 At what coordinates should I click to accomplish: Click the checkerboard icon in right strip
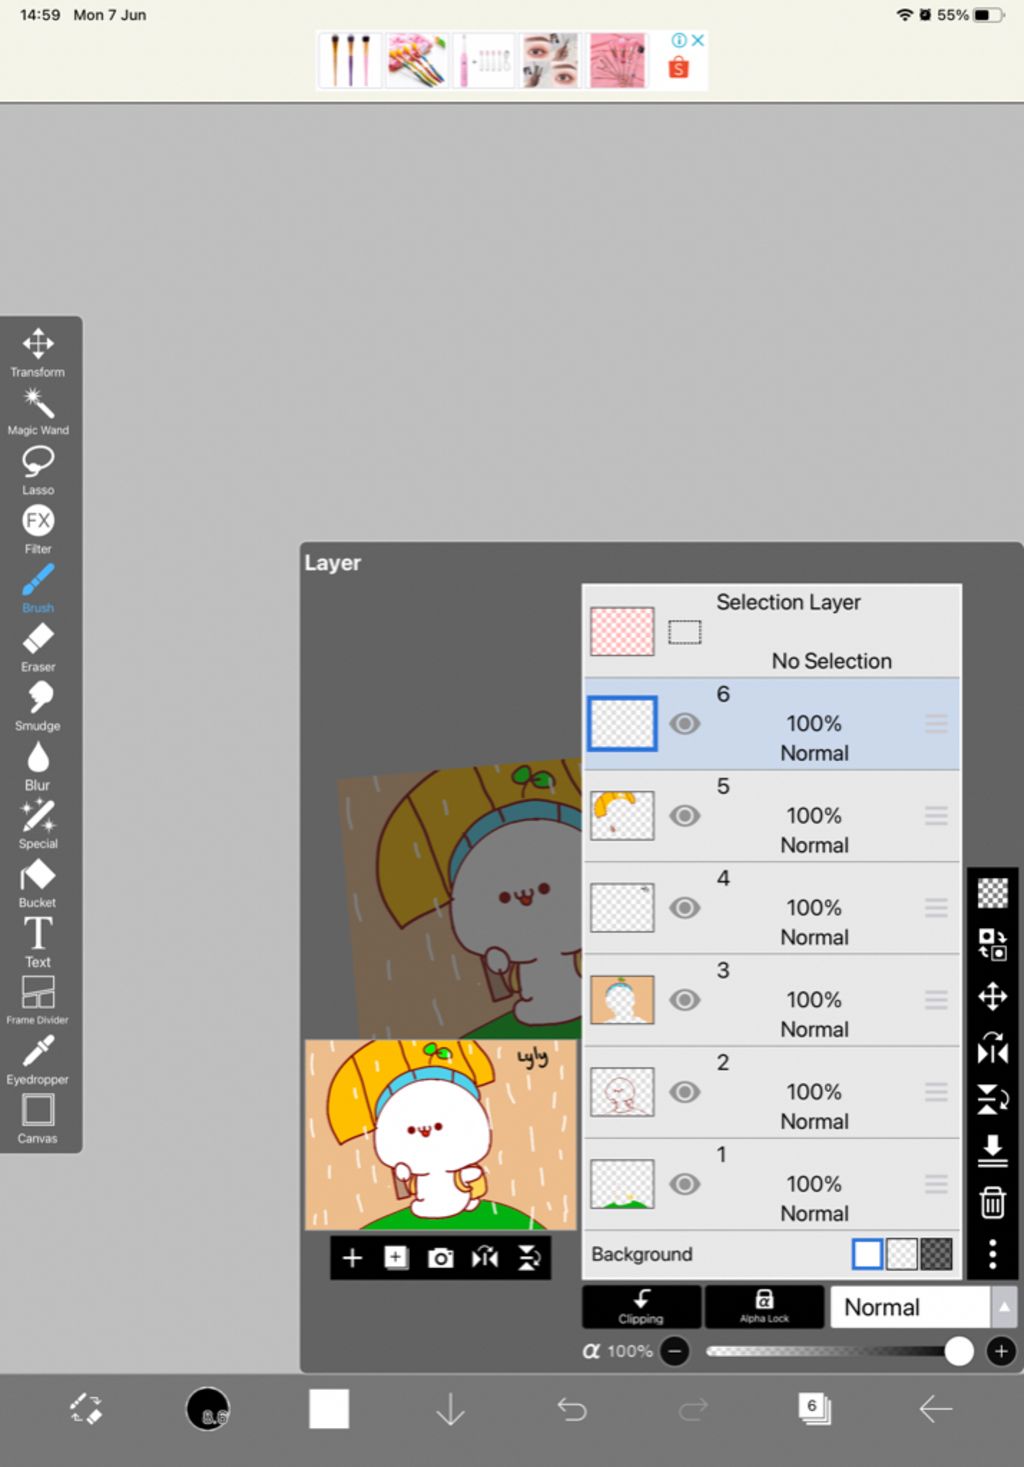tap(992, 892)
